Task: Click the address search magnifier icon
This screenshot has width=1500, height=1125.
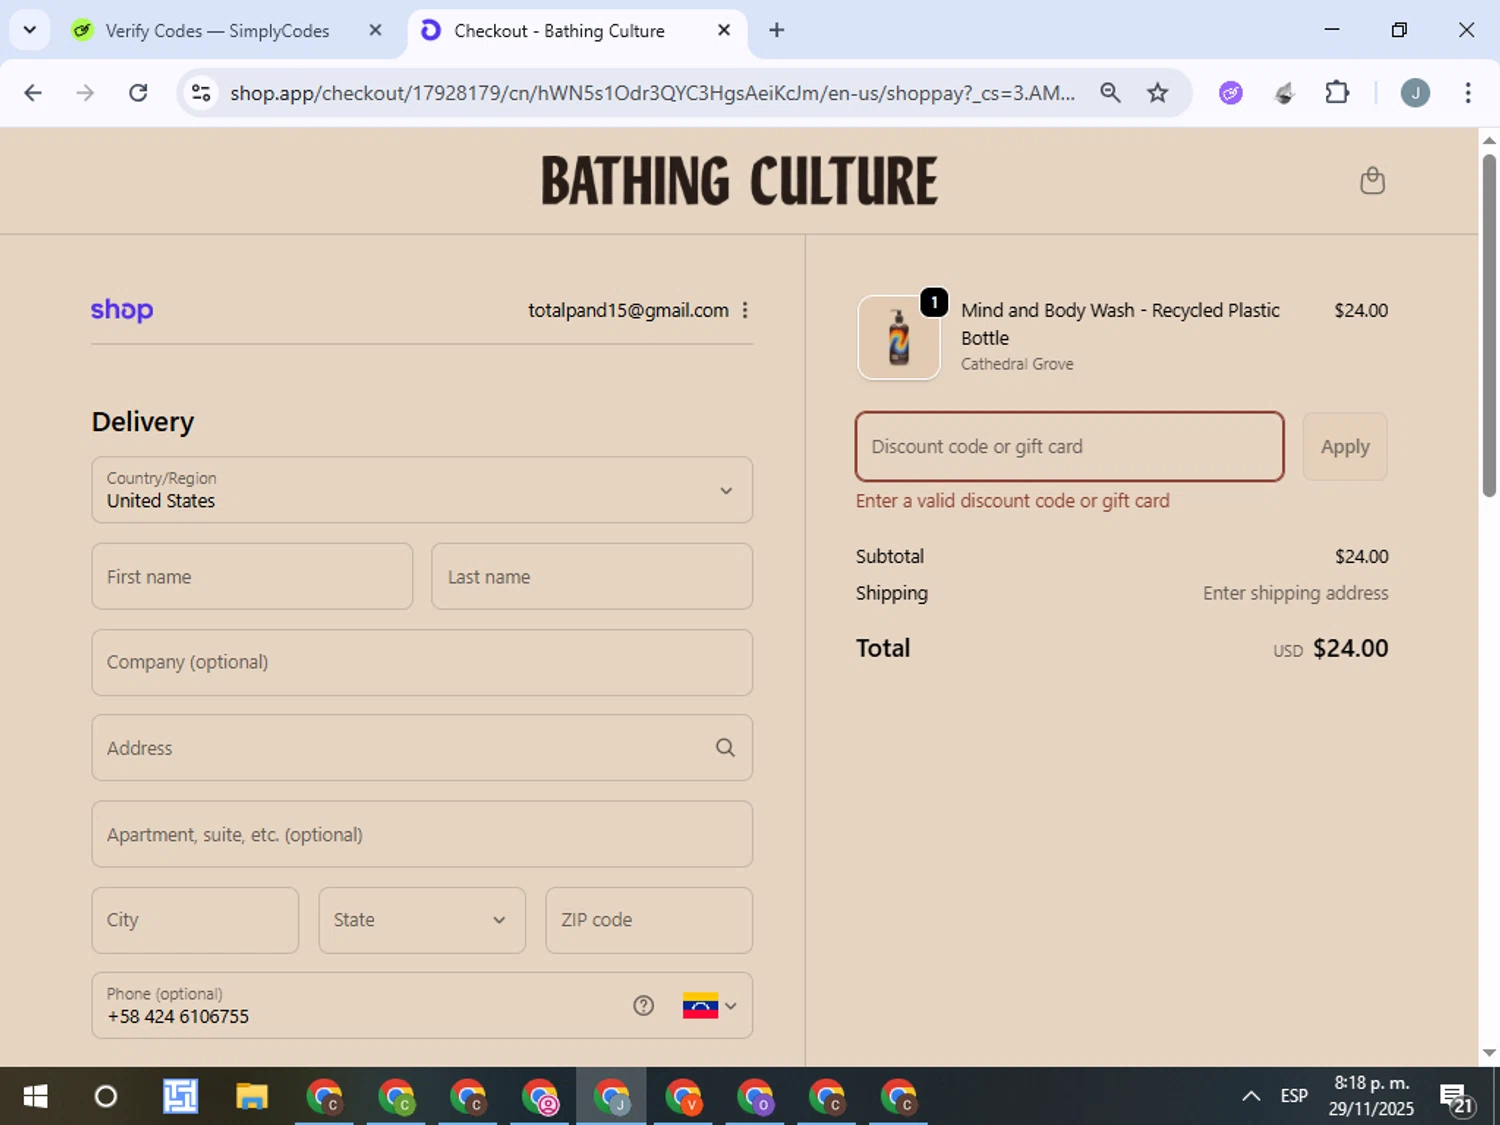Action: click(x=725, y=748)
